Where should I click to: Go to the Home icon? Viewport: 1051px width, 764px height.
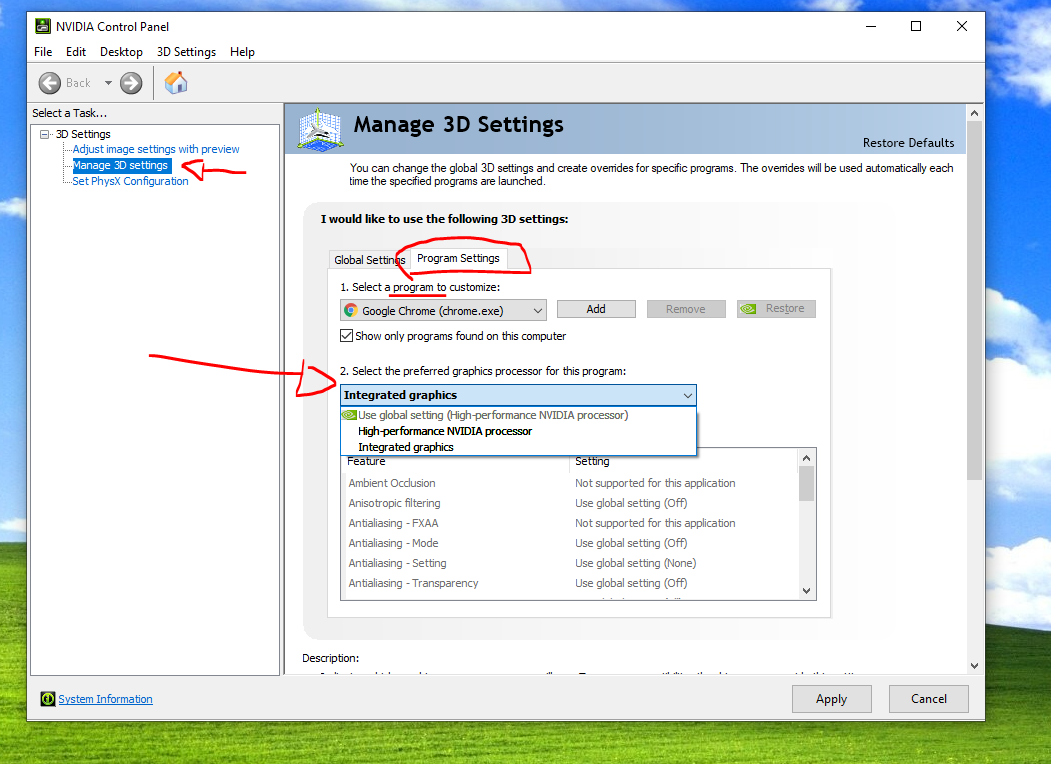coord(176,83)
